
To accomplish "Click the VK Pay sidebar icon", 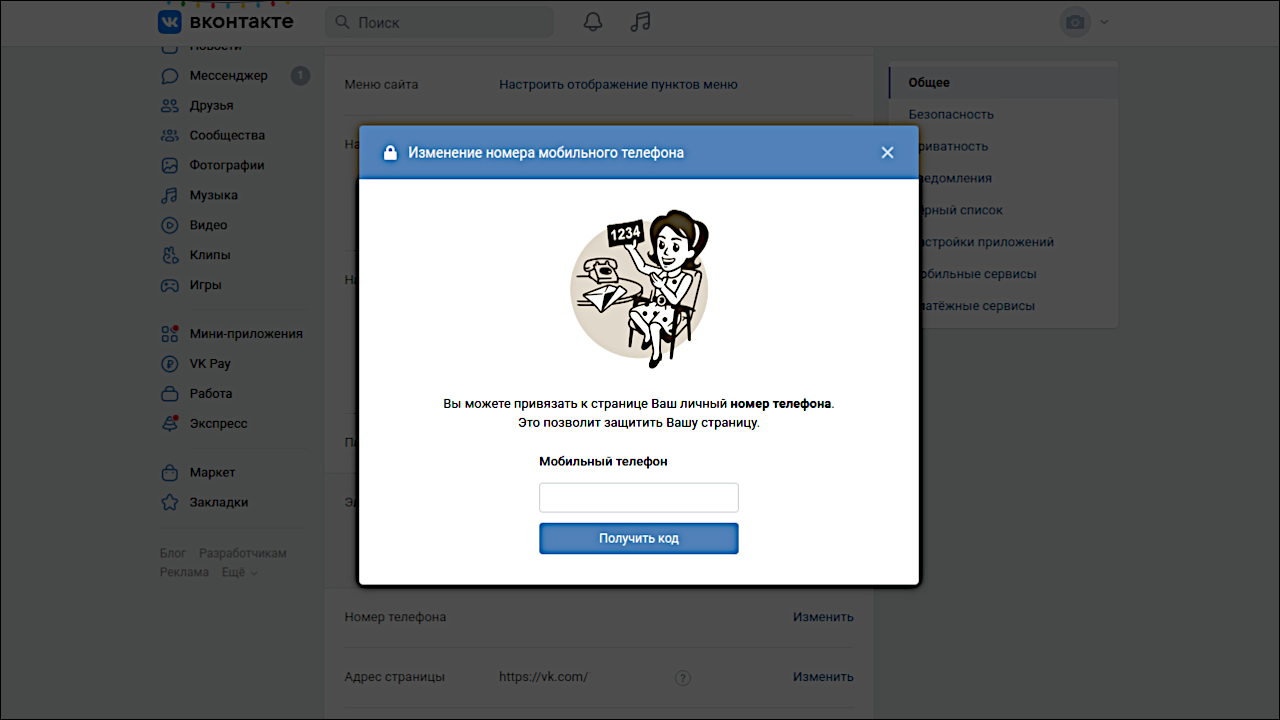I will click(x=170, y=364).
